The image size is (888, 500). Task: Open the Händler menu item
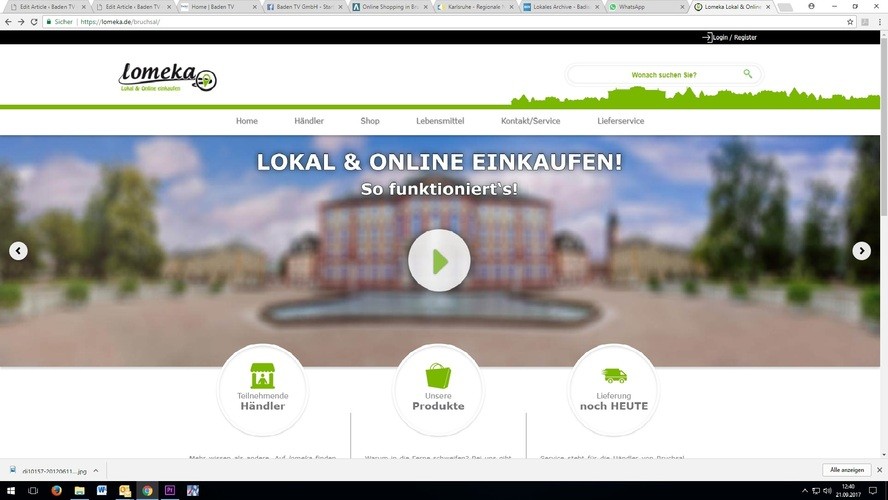(x=309, y=121)
